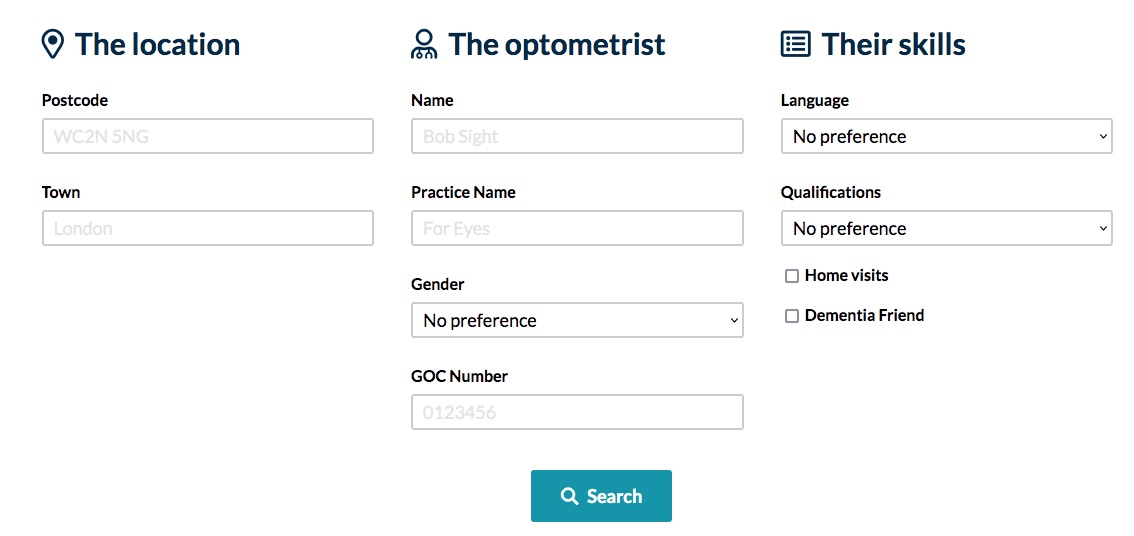Enable the Home visits checkbox
1134x536 pixels.
pos(792,276)
